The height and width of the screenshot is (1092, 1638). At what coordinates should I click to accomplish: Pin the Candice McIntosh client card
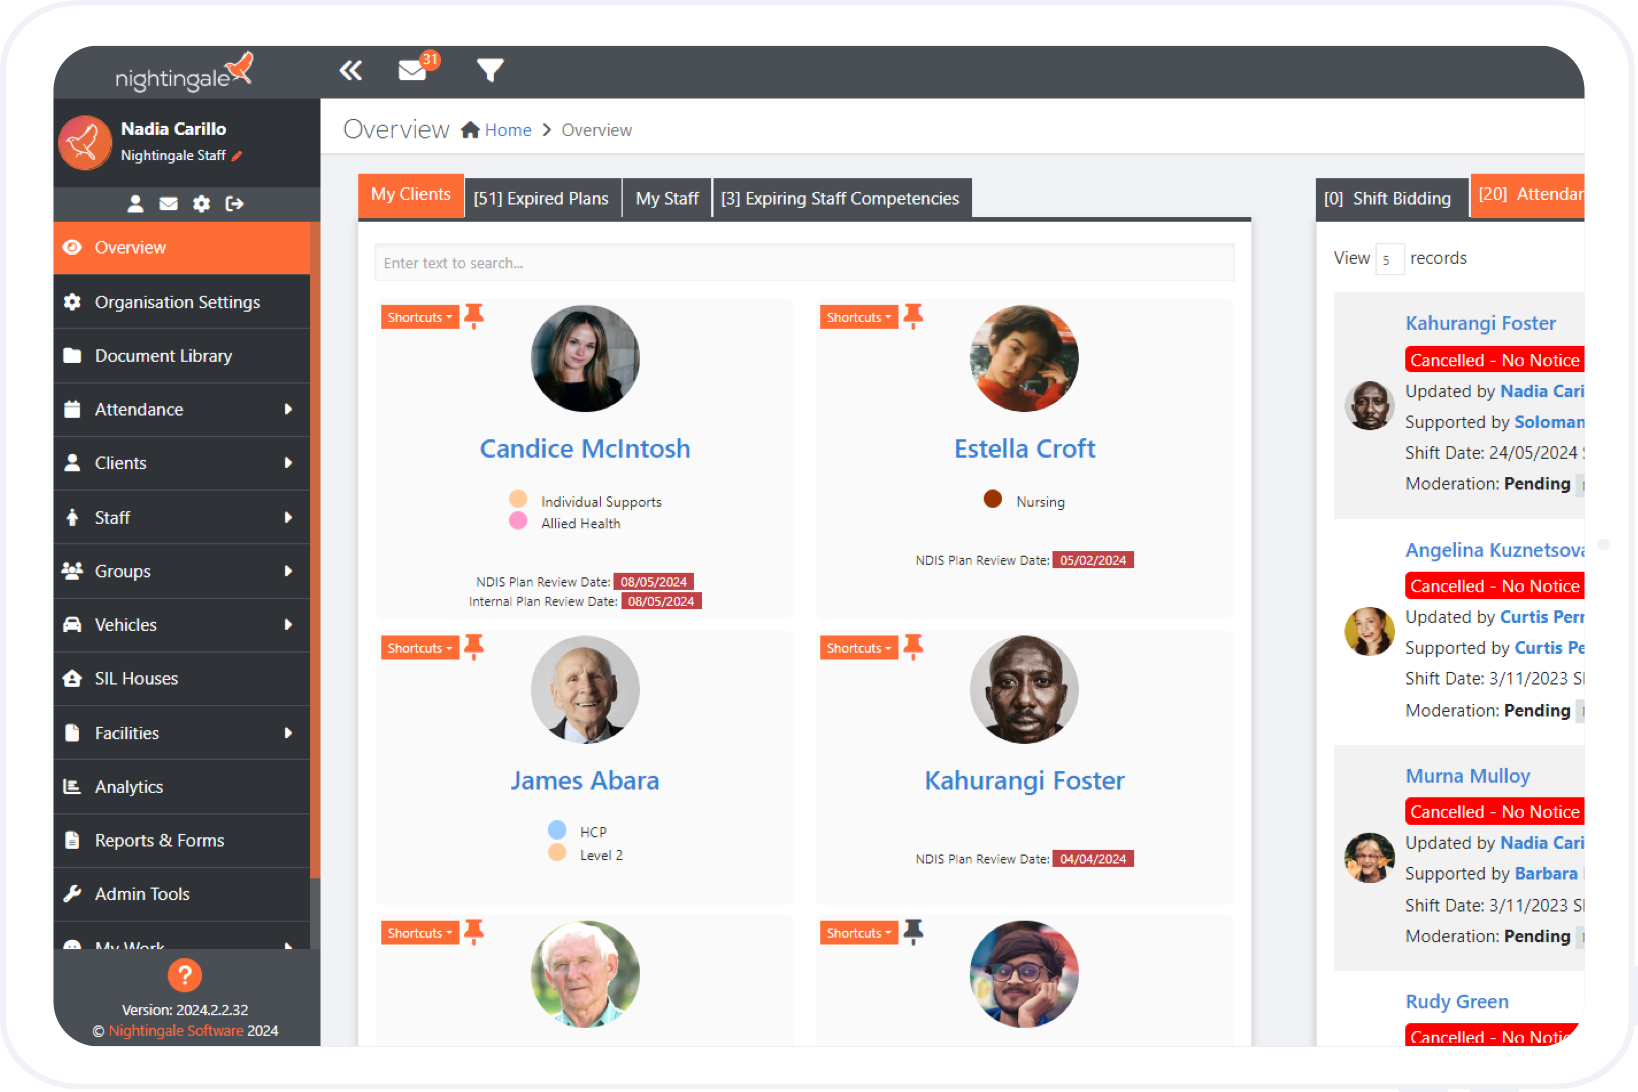tap(474, 315)
